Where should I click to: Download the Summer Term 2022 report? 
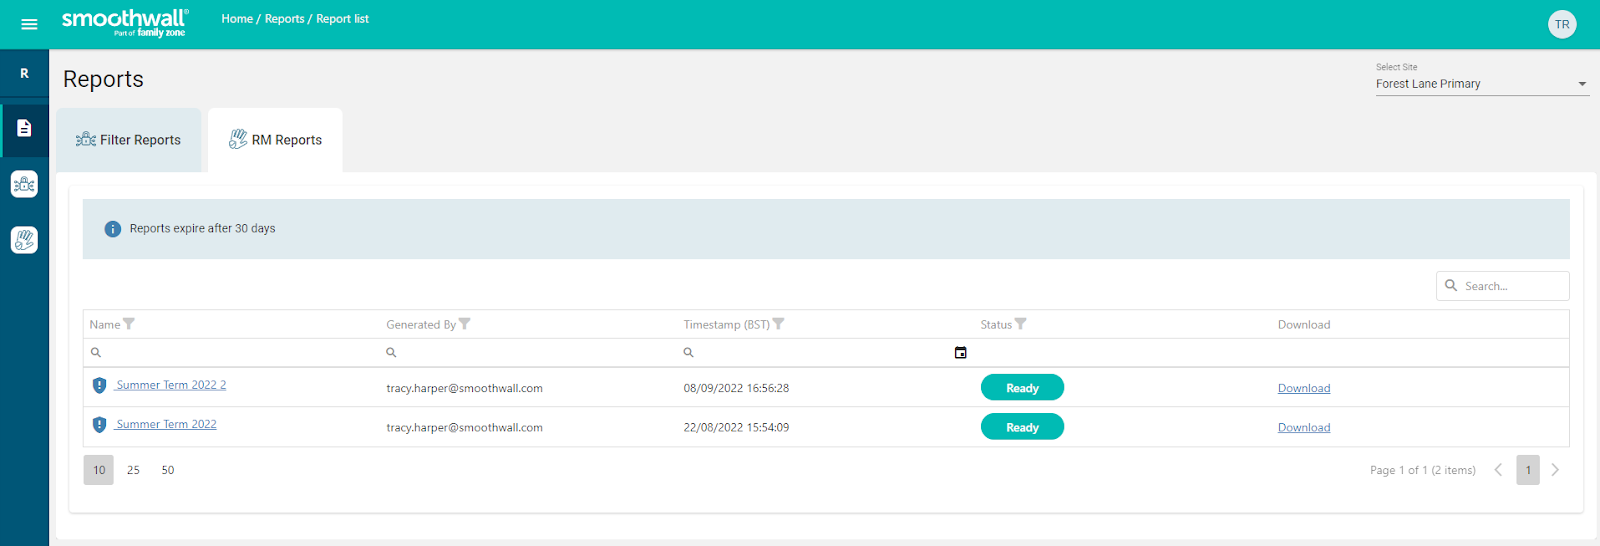point(1303,428)
